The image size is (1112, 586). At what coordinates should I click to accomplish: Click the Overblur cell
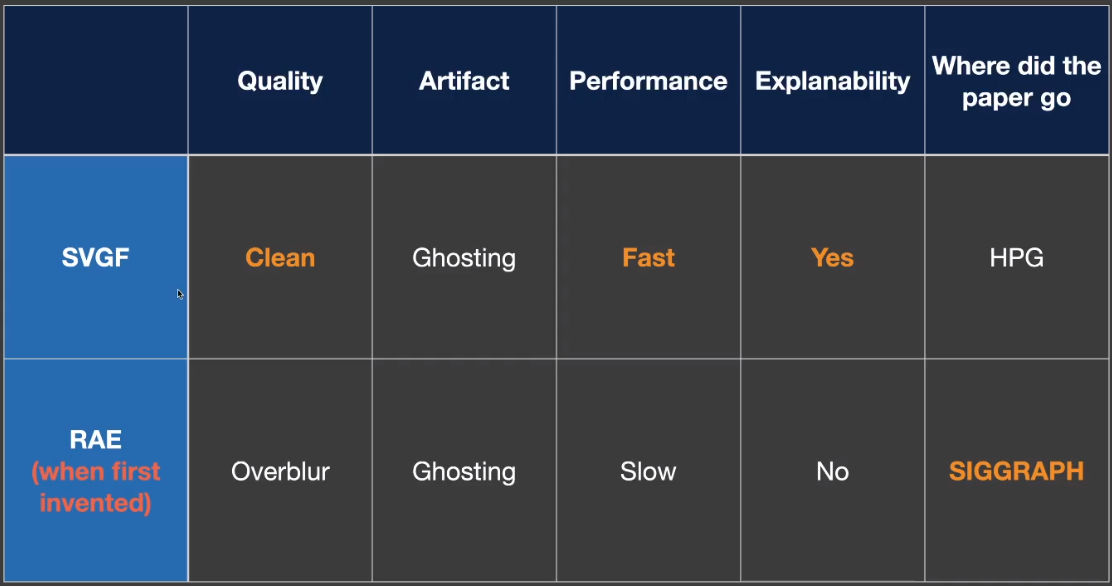coord(280,471)
